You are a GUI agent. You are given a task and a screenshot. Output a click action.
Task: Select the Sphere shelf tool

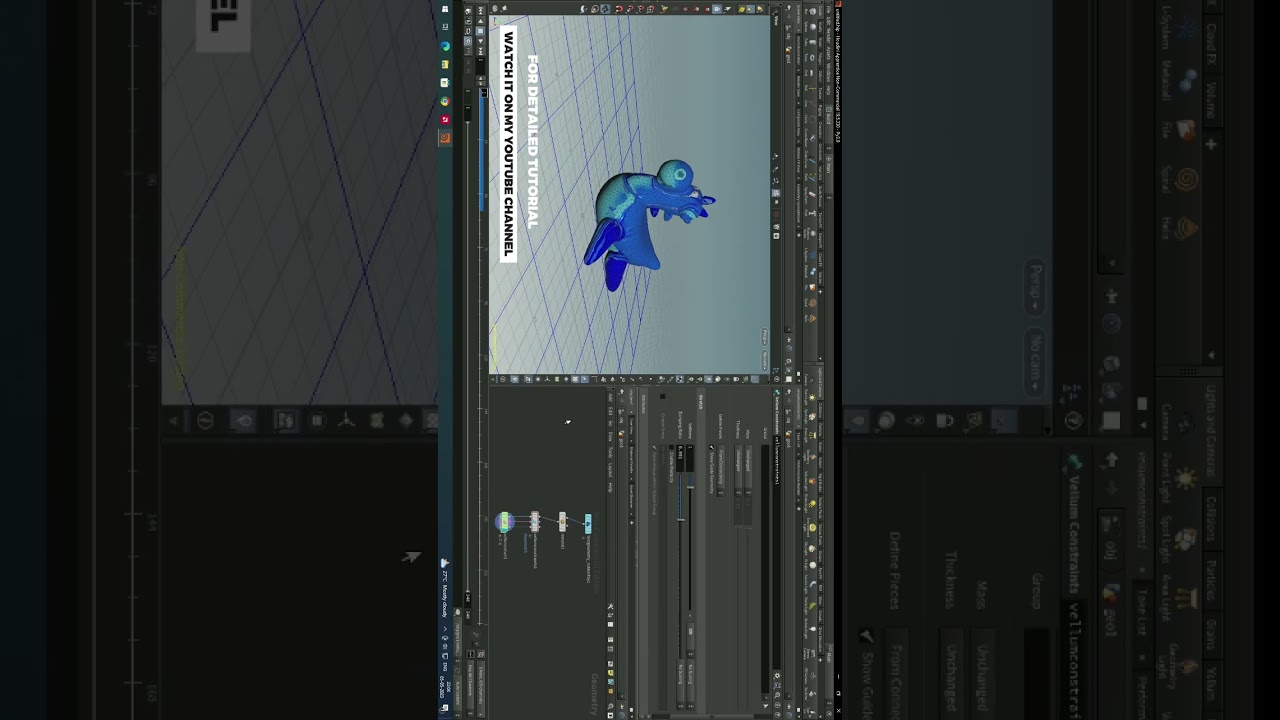click(x=812, y=26)
